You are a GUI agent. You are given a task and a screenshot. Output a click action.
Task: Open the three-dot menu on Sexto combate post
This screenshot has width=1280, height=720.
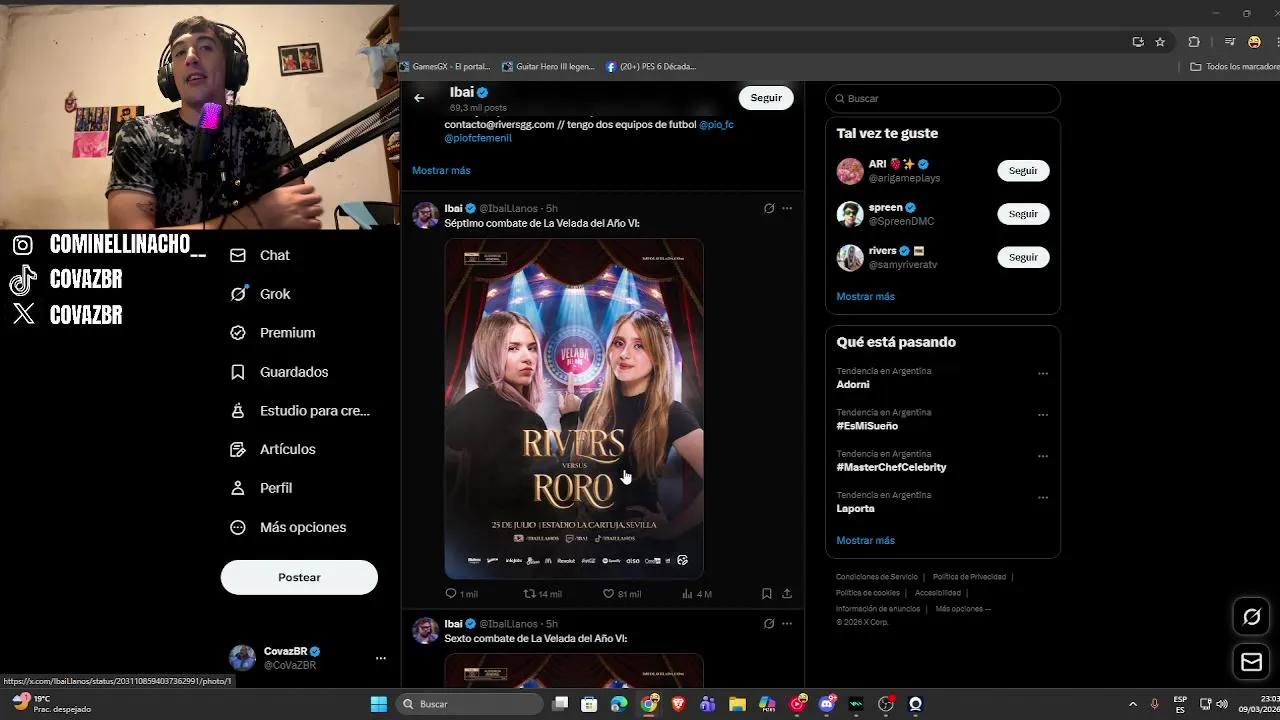(x=787, y=623)
